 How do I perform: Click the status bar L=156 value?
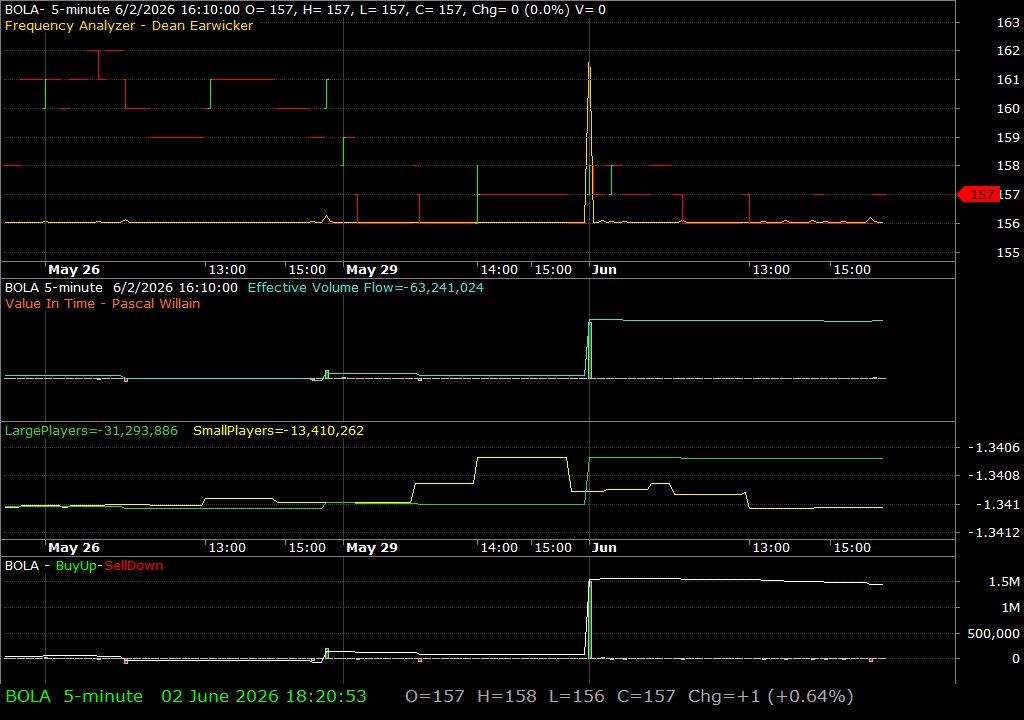577,696
